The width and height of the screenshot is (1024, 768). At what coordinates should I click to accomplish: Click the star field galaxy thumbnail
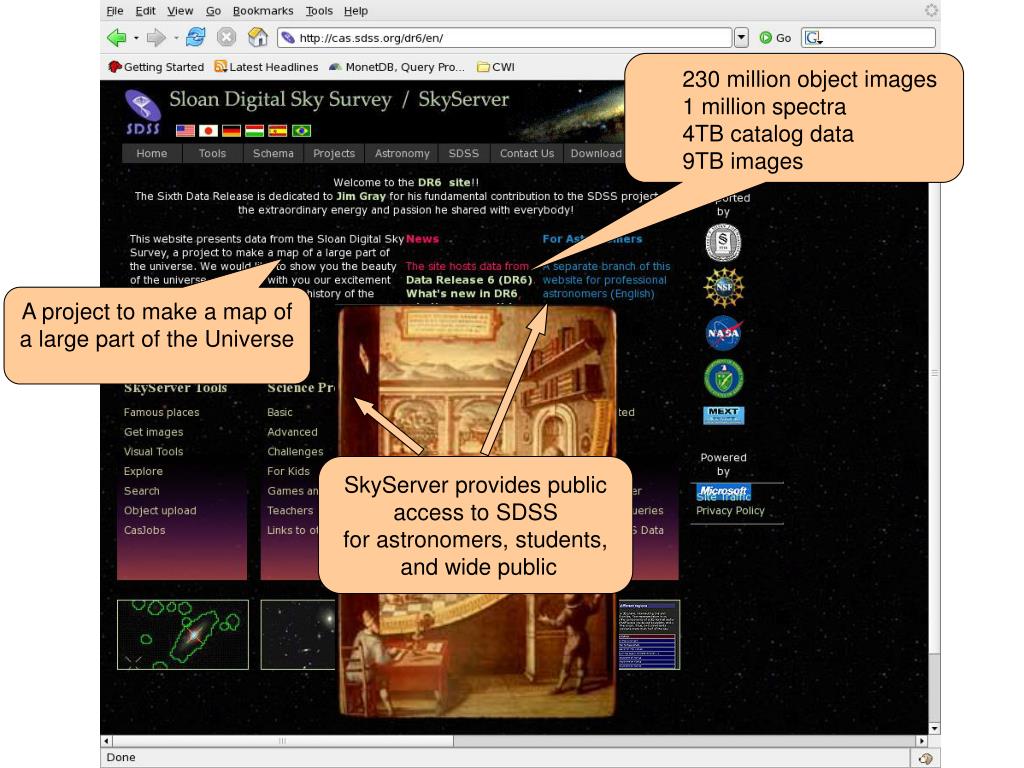[x=298, y=635]
